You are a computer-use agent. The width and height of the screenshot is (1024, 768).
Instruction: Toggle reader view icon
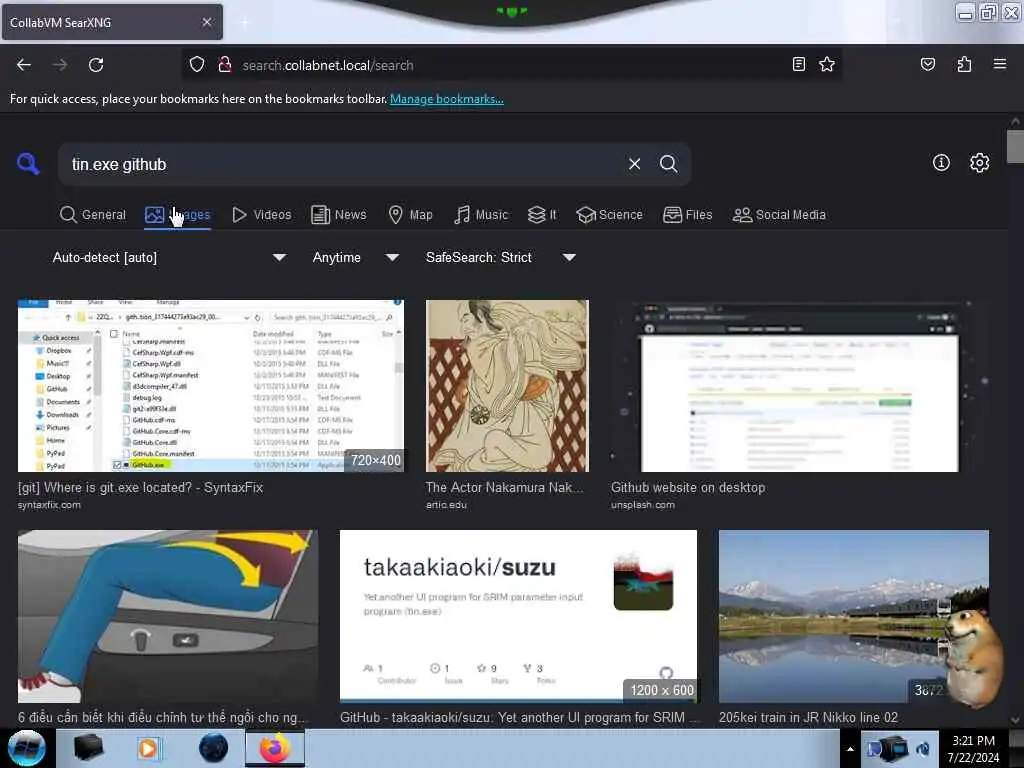798,64
